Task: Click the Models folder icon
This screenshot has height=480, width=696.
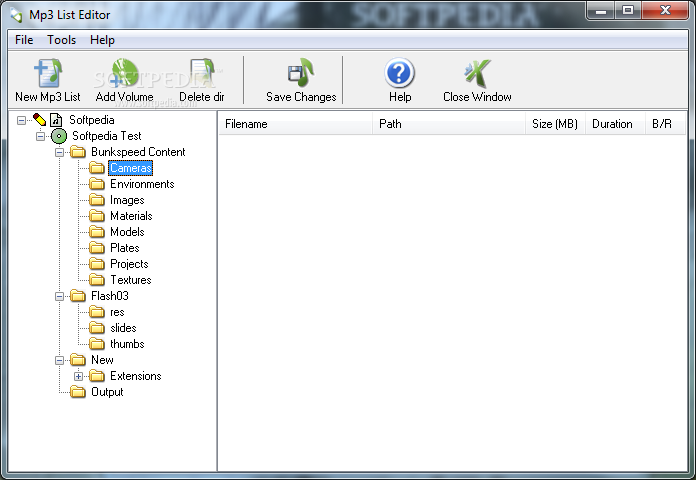Action: click(97, 232)
